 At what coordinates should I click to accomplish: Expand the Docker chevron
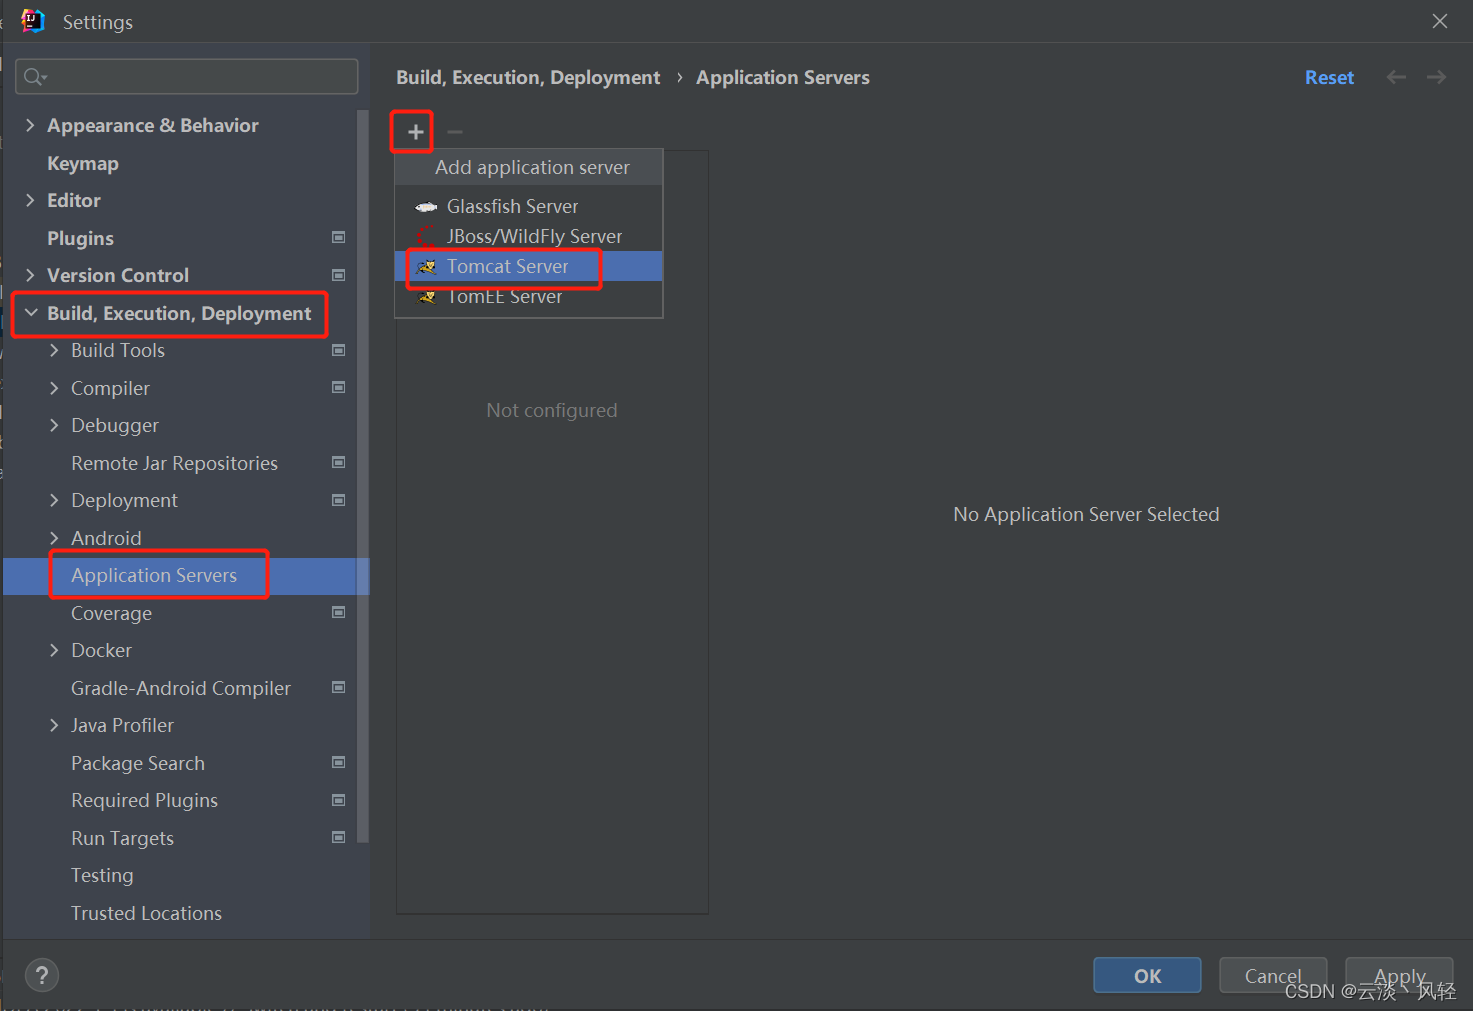point(54,650)
